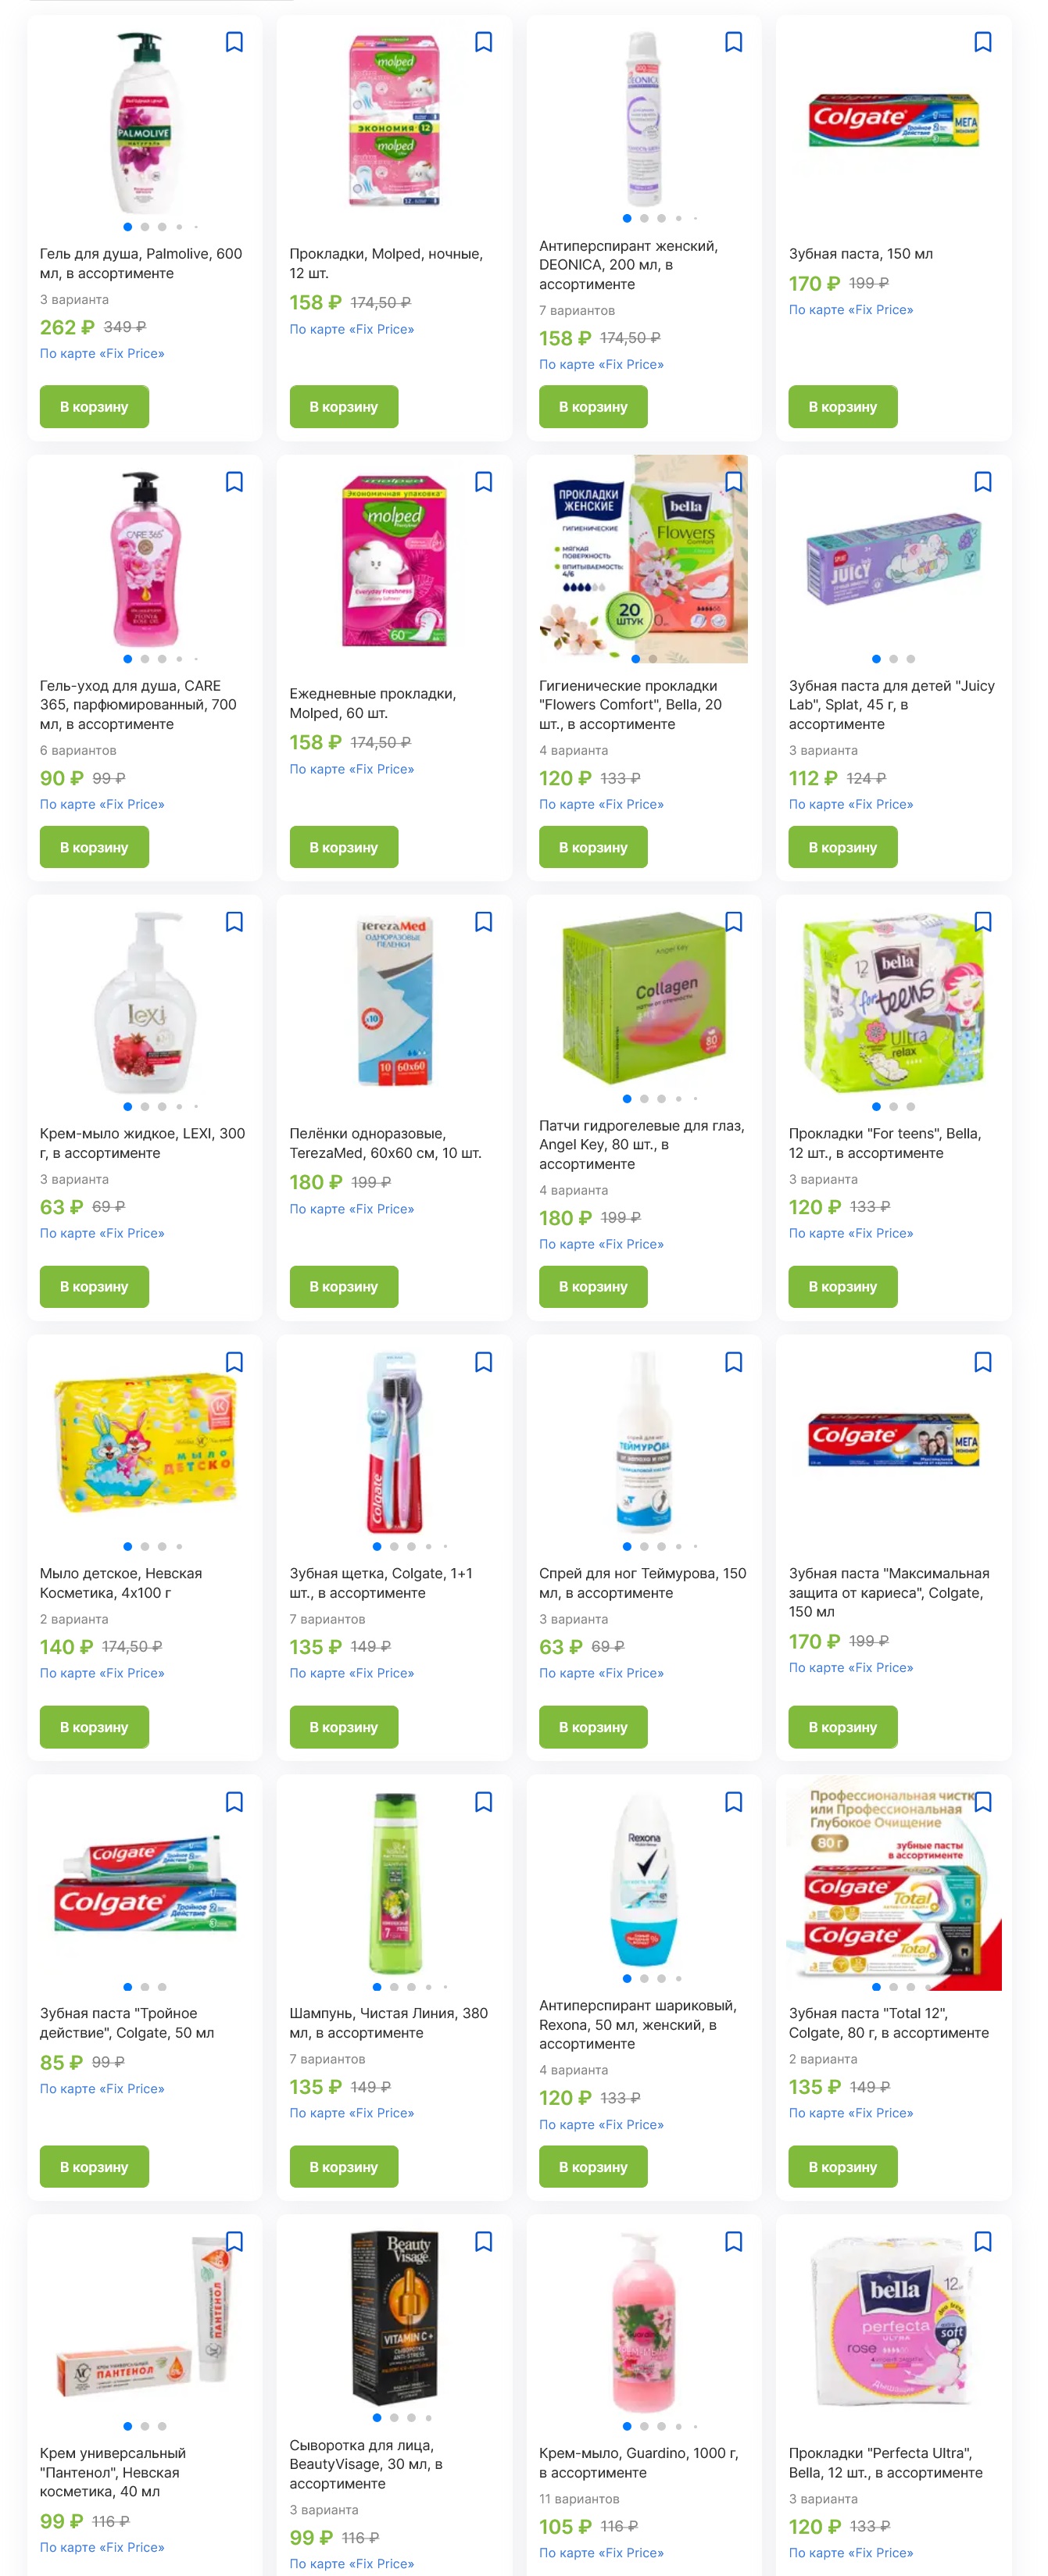Open Спрей для ног Теймурова product link
Viewport: 1048px width, 2576px height.
click(x=642, y=1583)
